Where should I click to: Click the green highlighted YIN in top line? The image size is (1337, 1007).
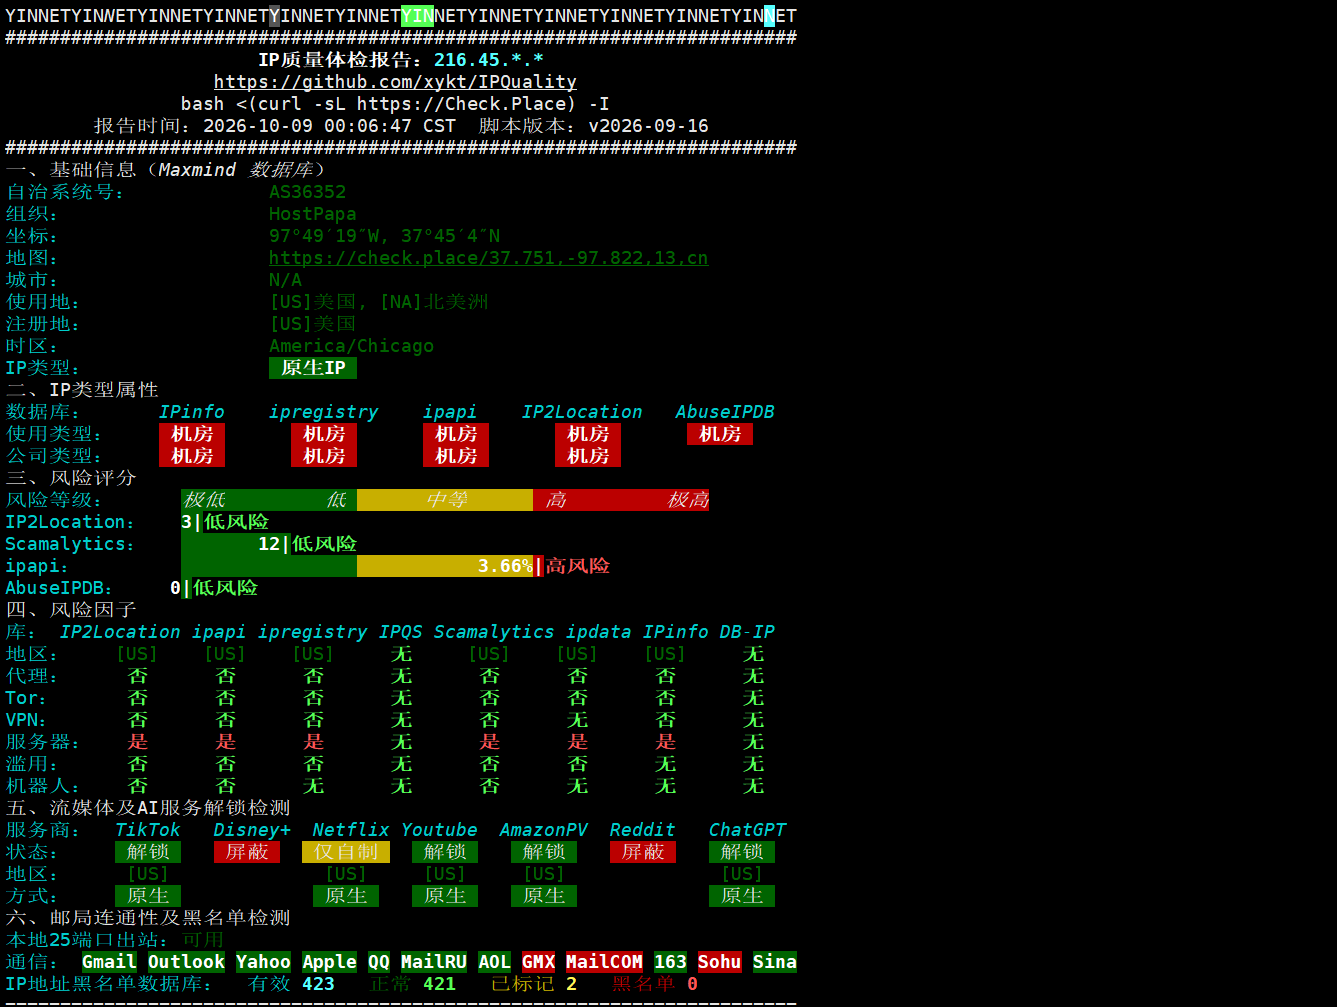(417, 16)
